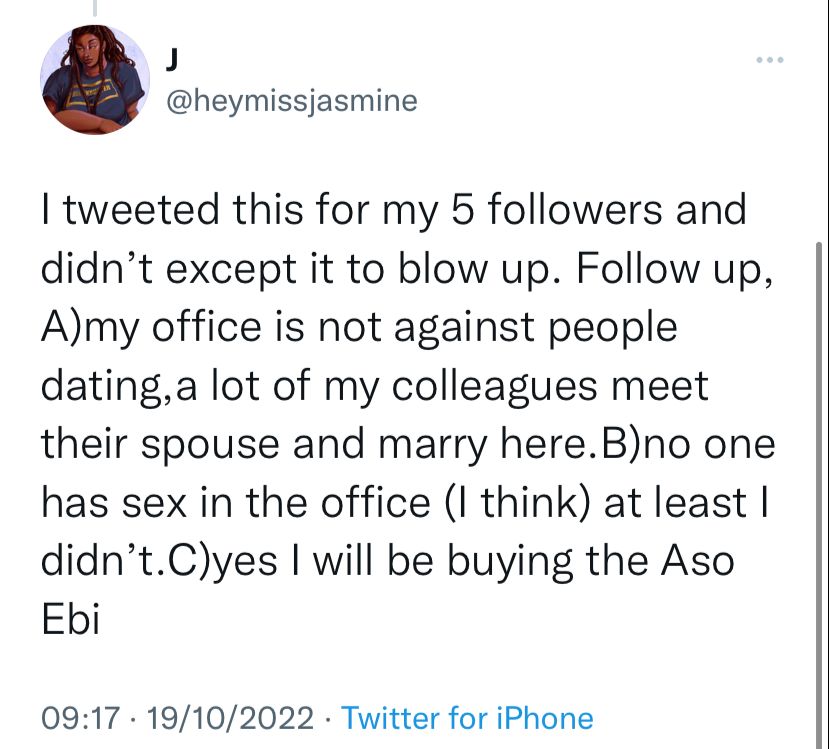
Task: Open the Twitter for iPhone source link
Action: (x=467, y=717)
